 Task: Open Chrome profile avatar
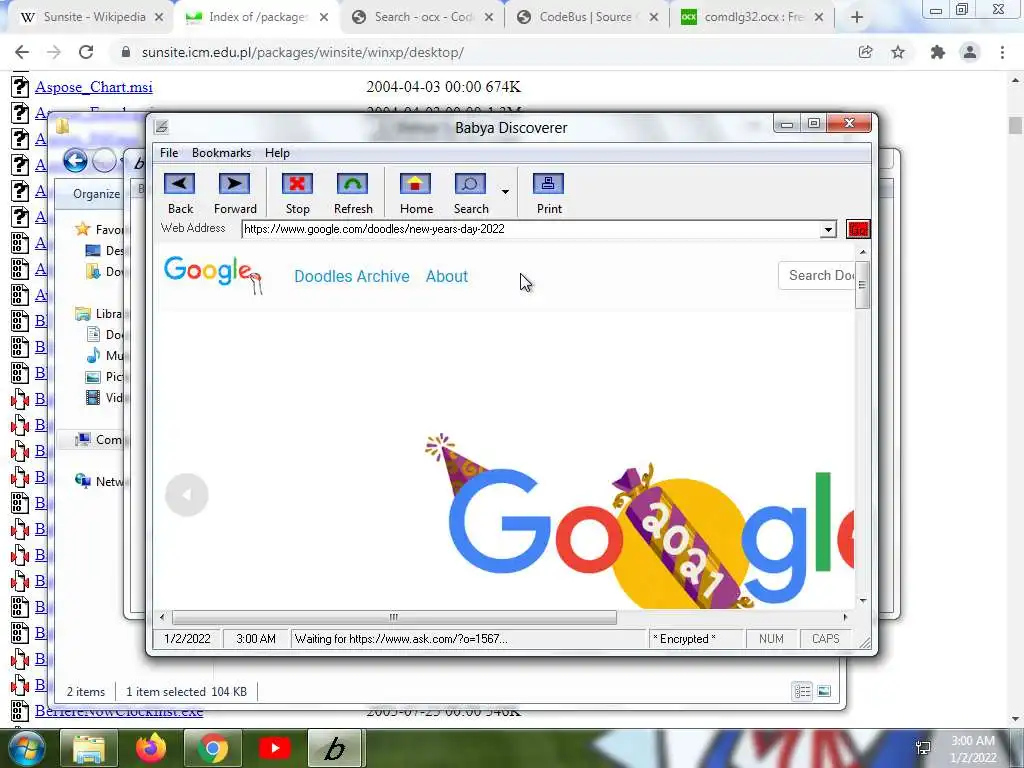click(970, 52)
